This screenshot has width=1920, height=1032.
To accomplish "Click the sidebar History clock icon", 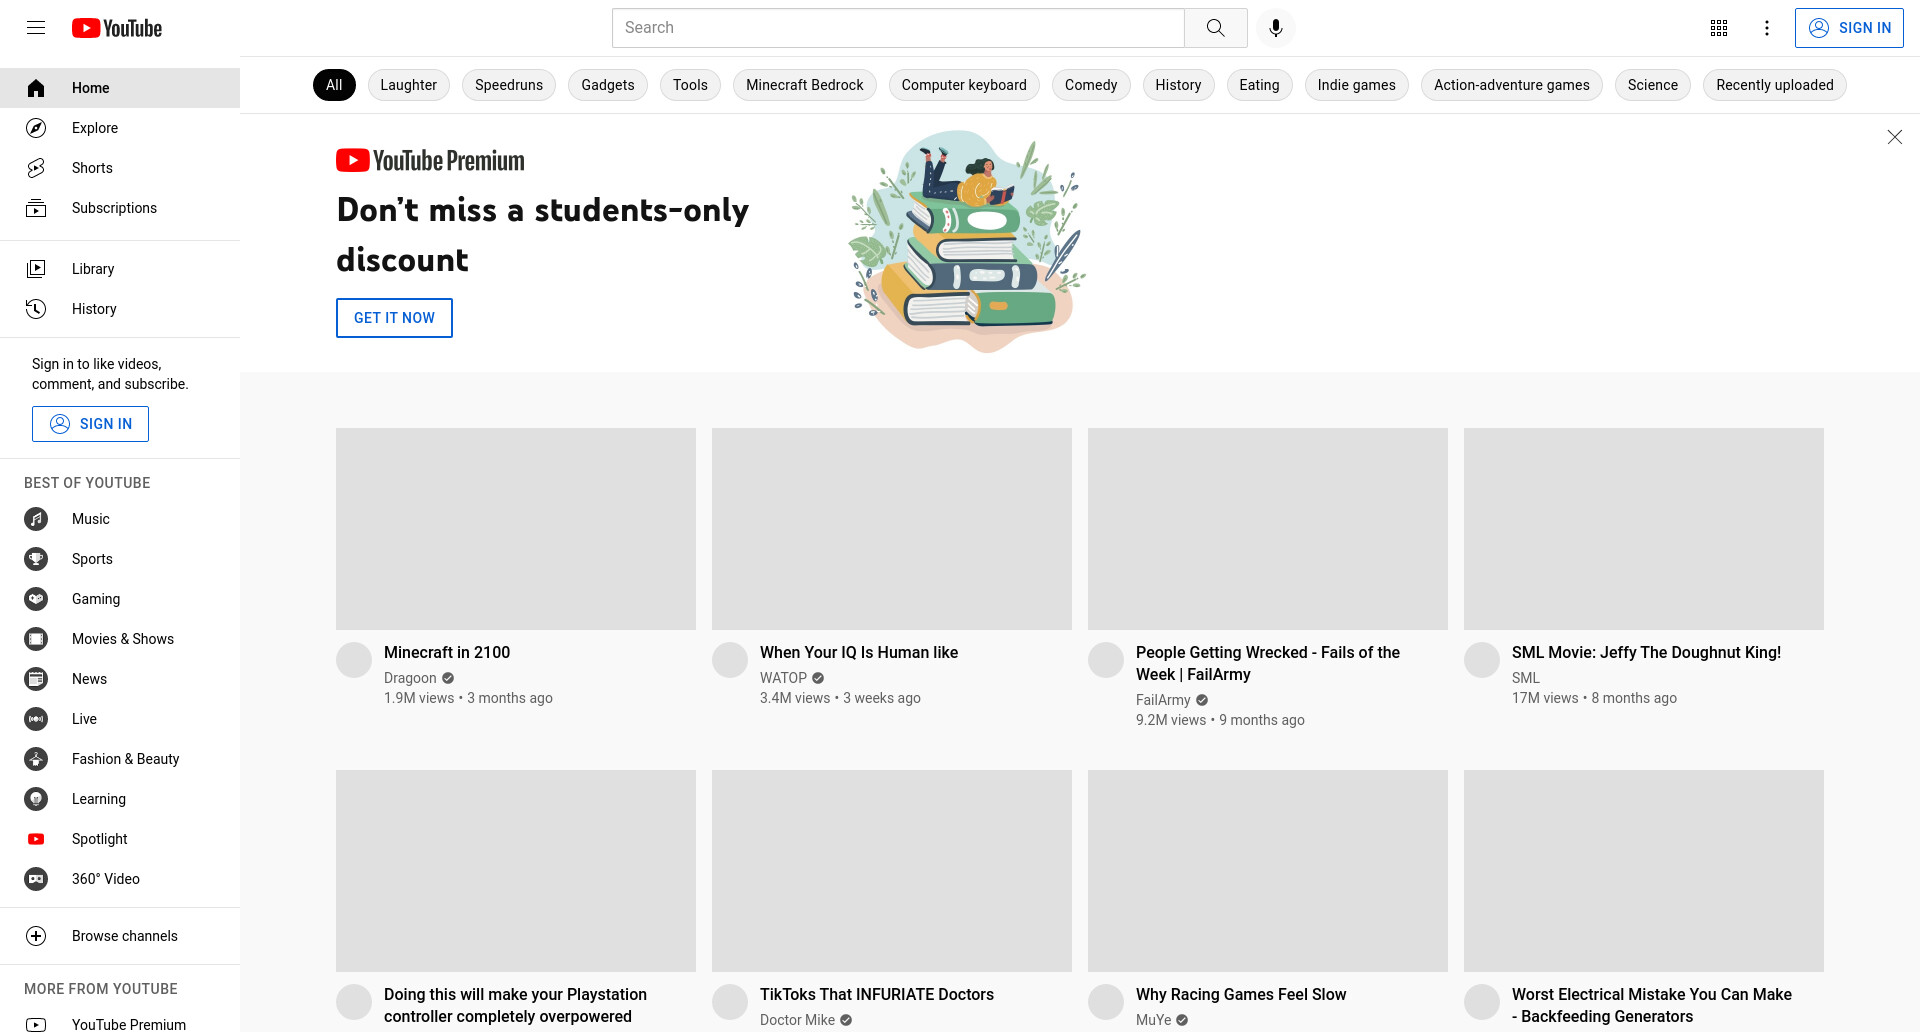I will 36,309.
